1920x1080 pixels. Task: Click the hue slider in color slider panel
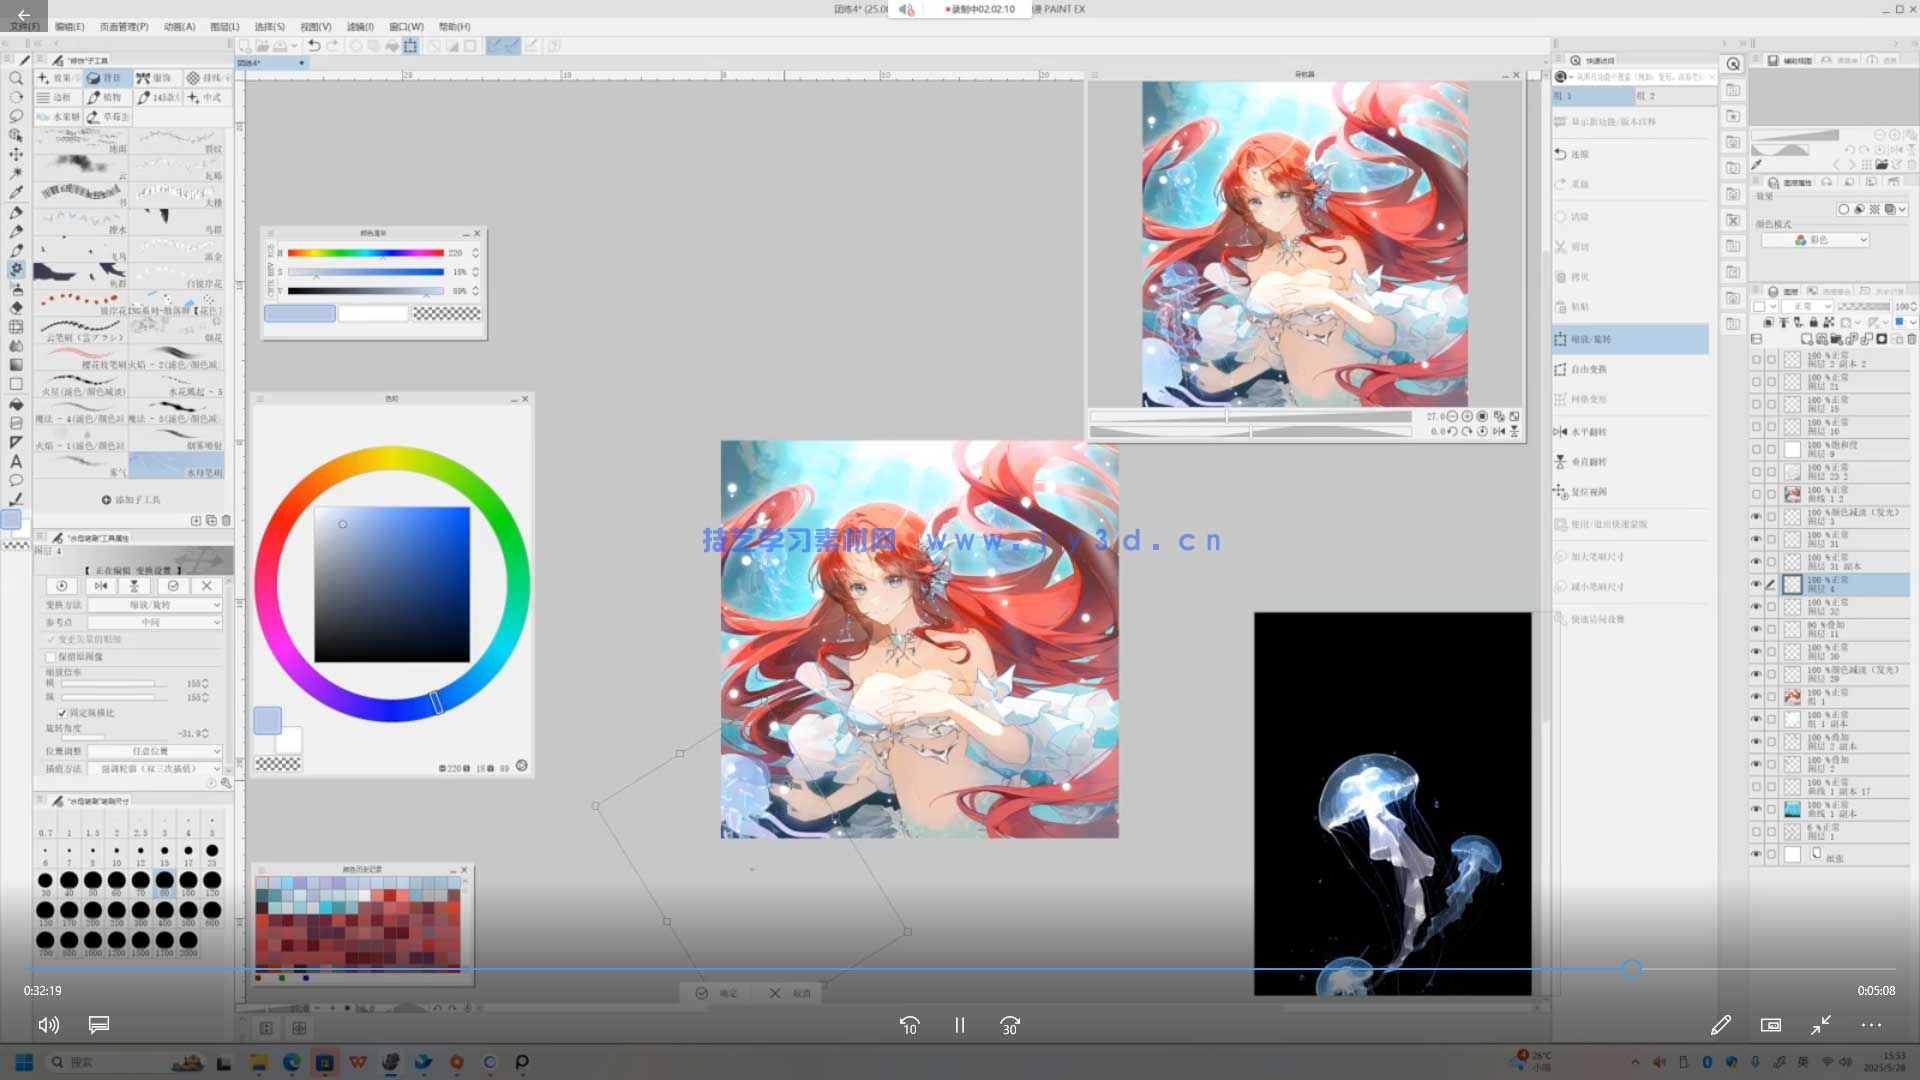click(365, 253)
